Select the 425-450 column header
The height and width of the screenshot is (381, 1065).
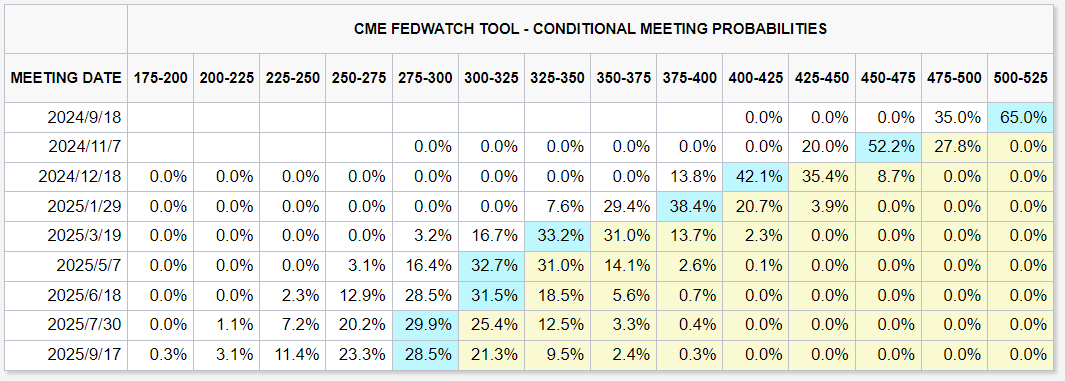pyautogui.click(x=822, y=78)
